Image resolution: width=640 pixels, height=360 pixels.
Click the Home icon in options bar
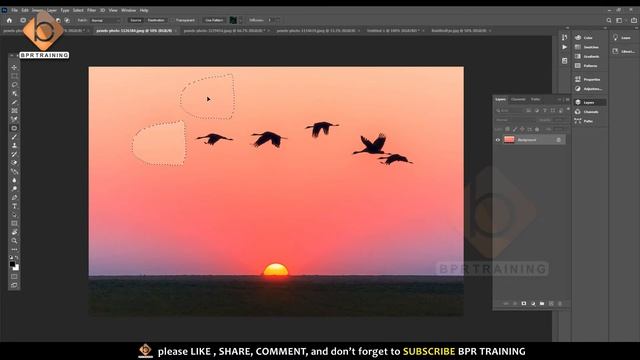click(x=9, y=20)
